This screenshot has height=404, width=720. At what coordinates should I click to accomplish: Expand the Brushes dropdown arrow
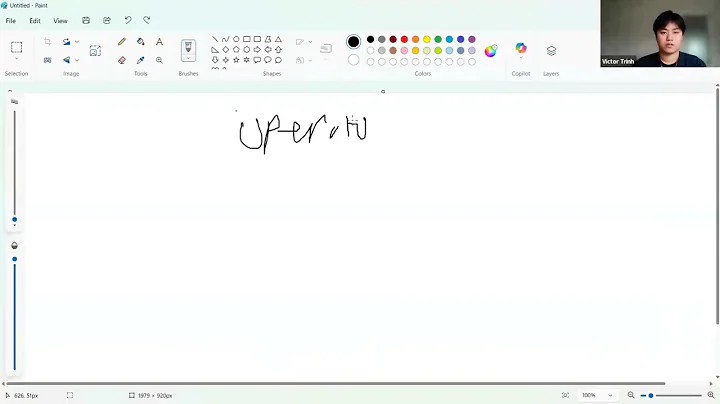[x=188, y=58]
